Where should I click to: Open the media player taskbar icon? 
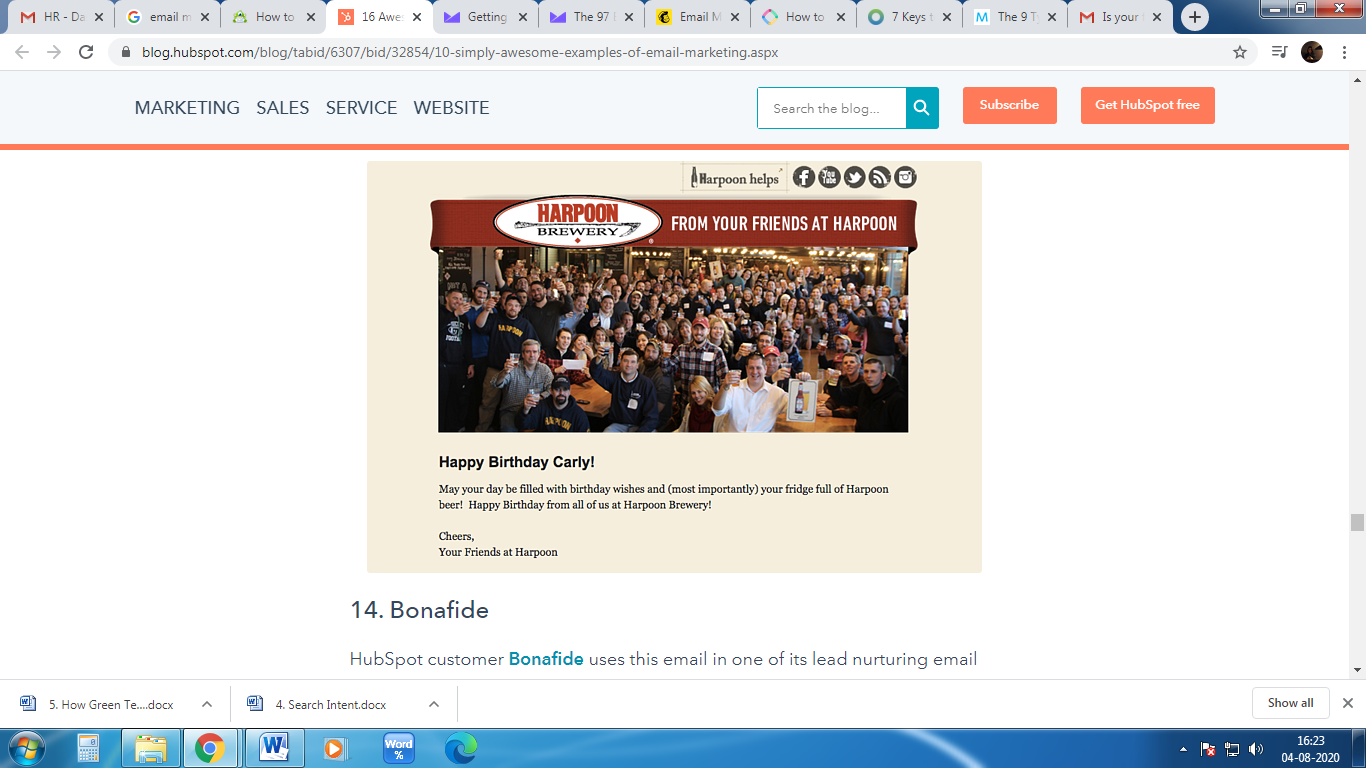[x=335, y=748]
